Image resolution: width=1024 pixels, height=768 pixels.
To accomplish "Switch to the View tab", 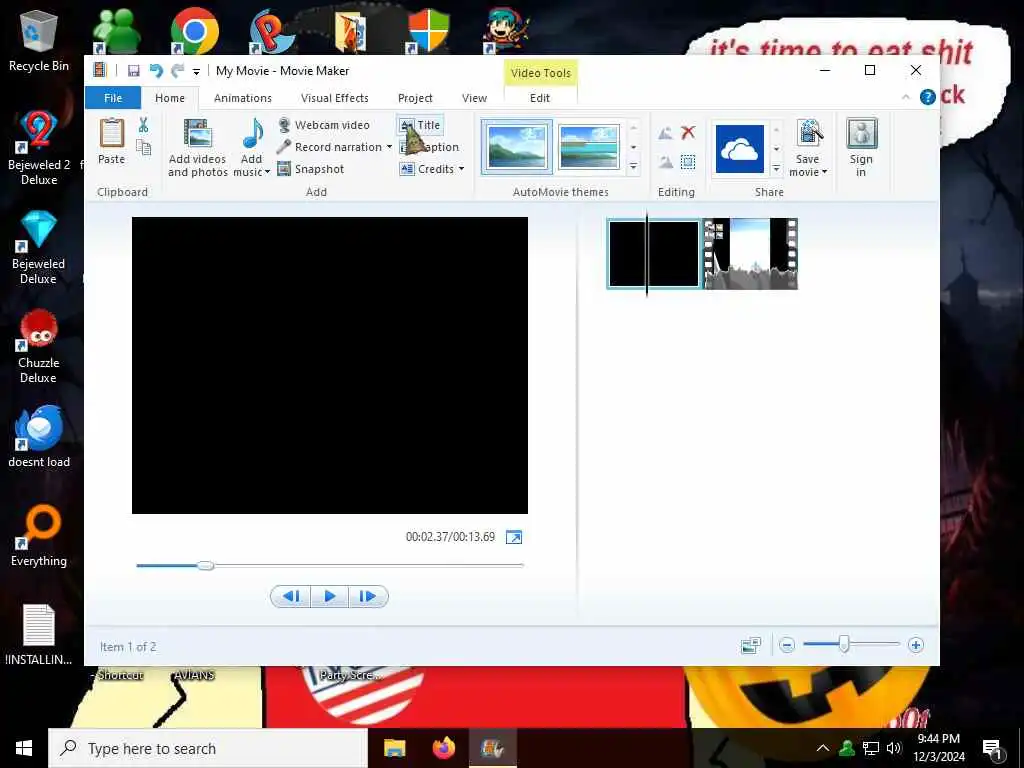I will point(474,98).
